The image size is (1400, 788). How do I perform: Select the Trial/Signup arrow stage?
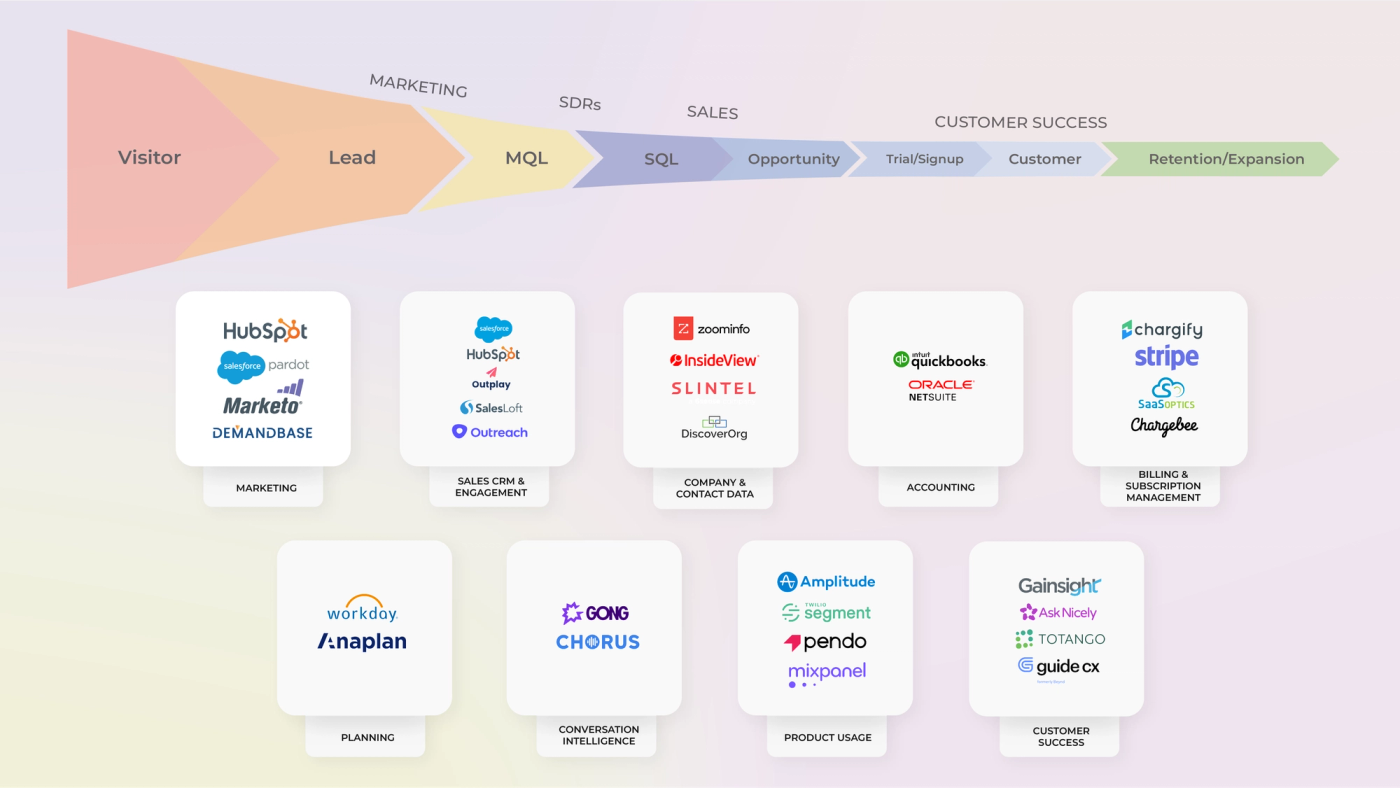tap(925, 159)
